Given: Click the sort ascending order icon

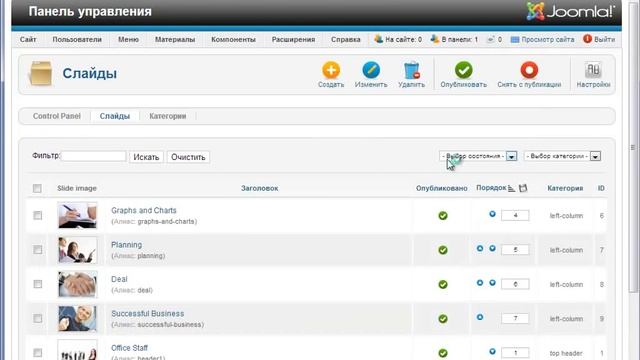Looking at the screenshot, I should click(x=511, y=188).
